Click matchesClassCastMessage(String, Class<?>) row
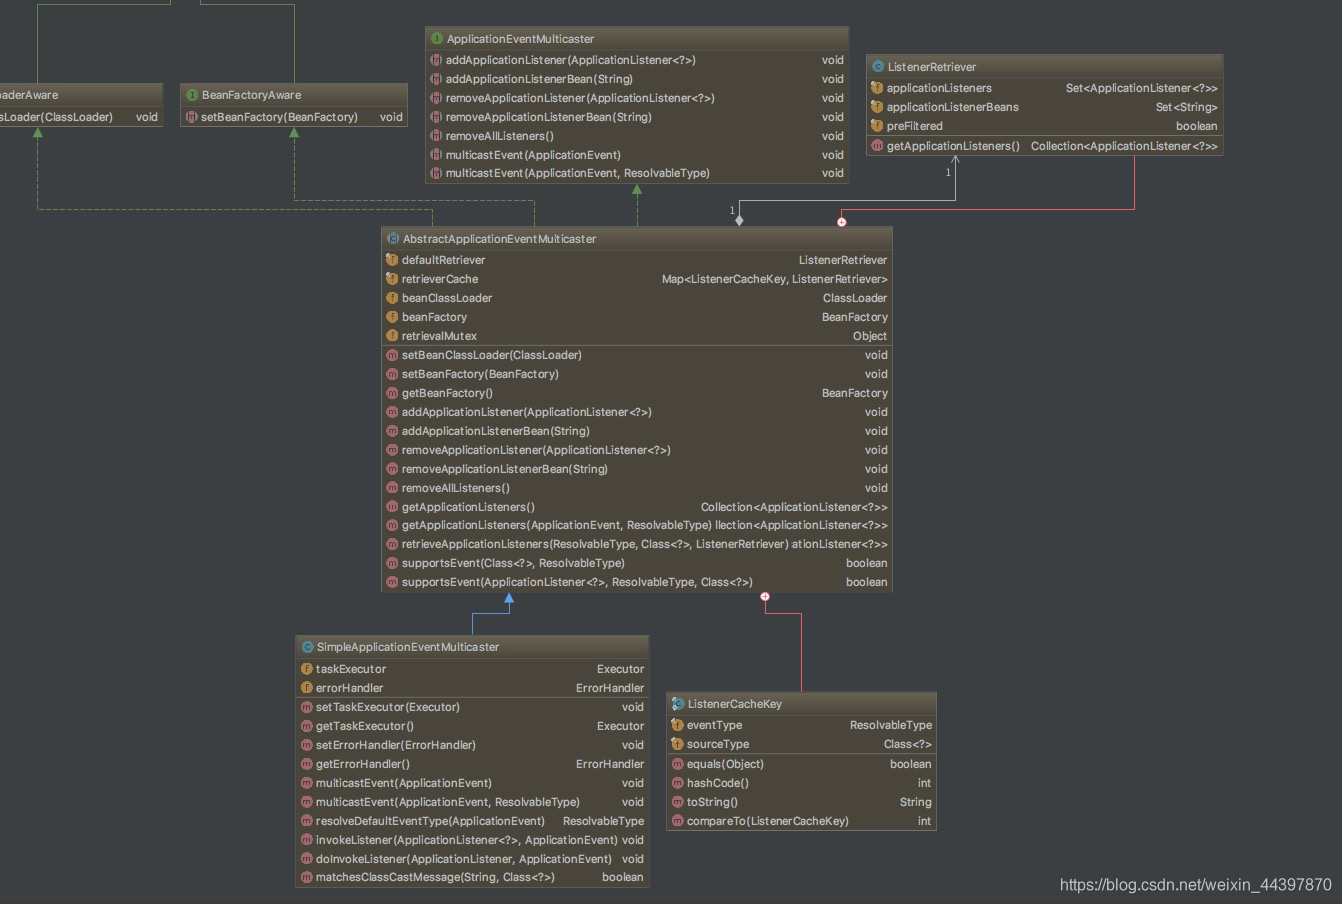 (472, 877)
